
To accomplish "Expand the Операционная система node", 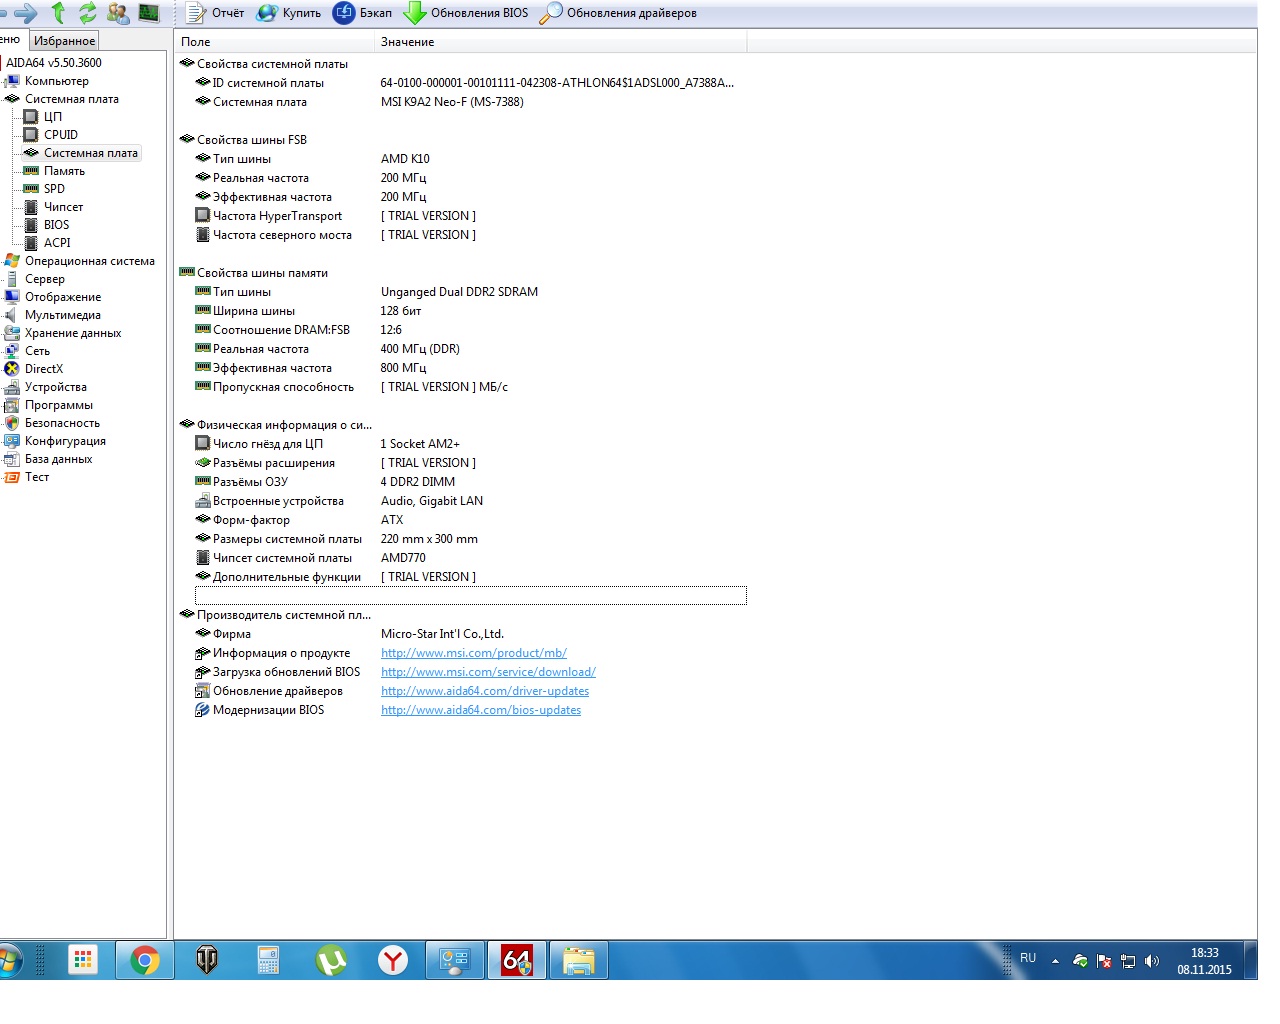I will pyautogui.click(x=89, y=261).
